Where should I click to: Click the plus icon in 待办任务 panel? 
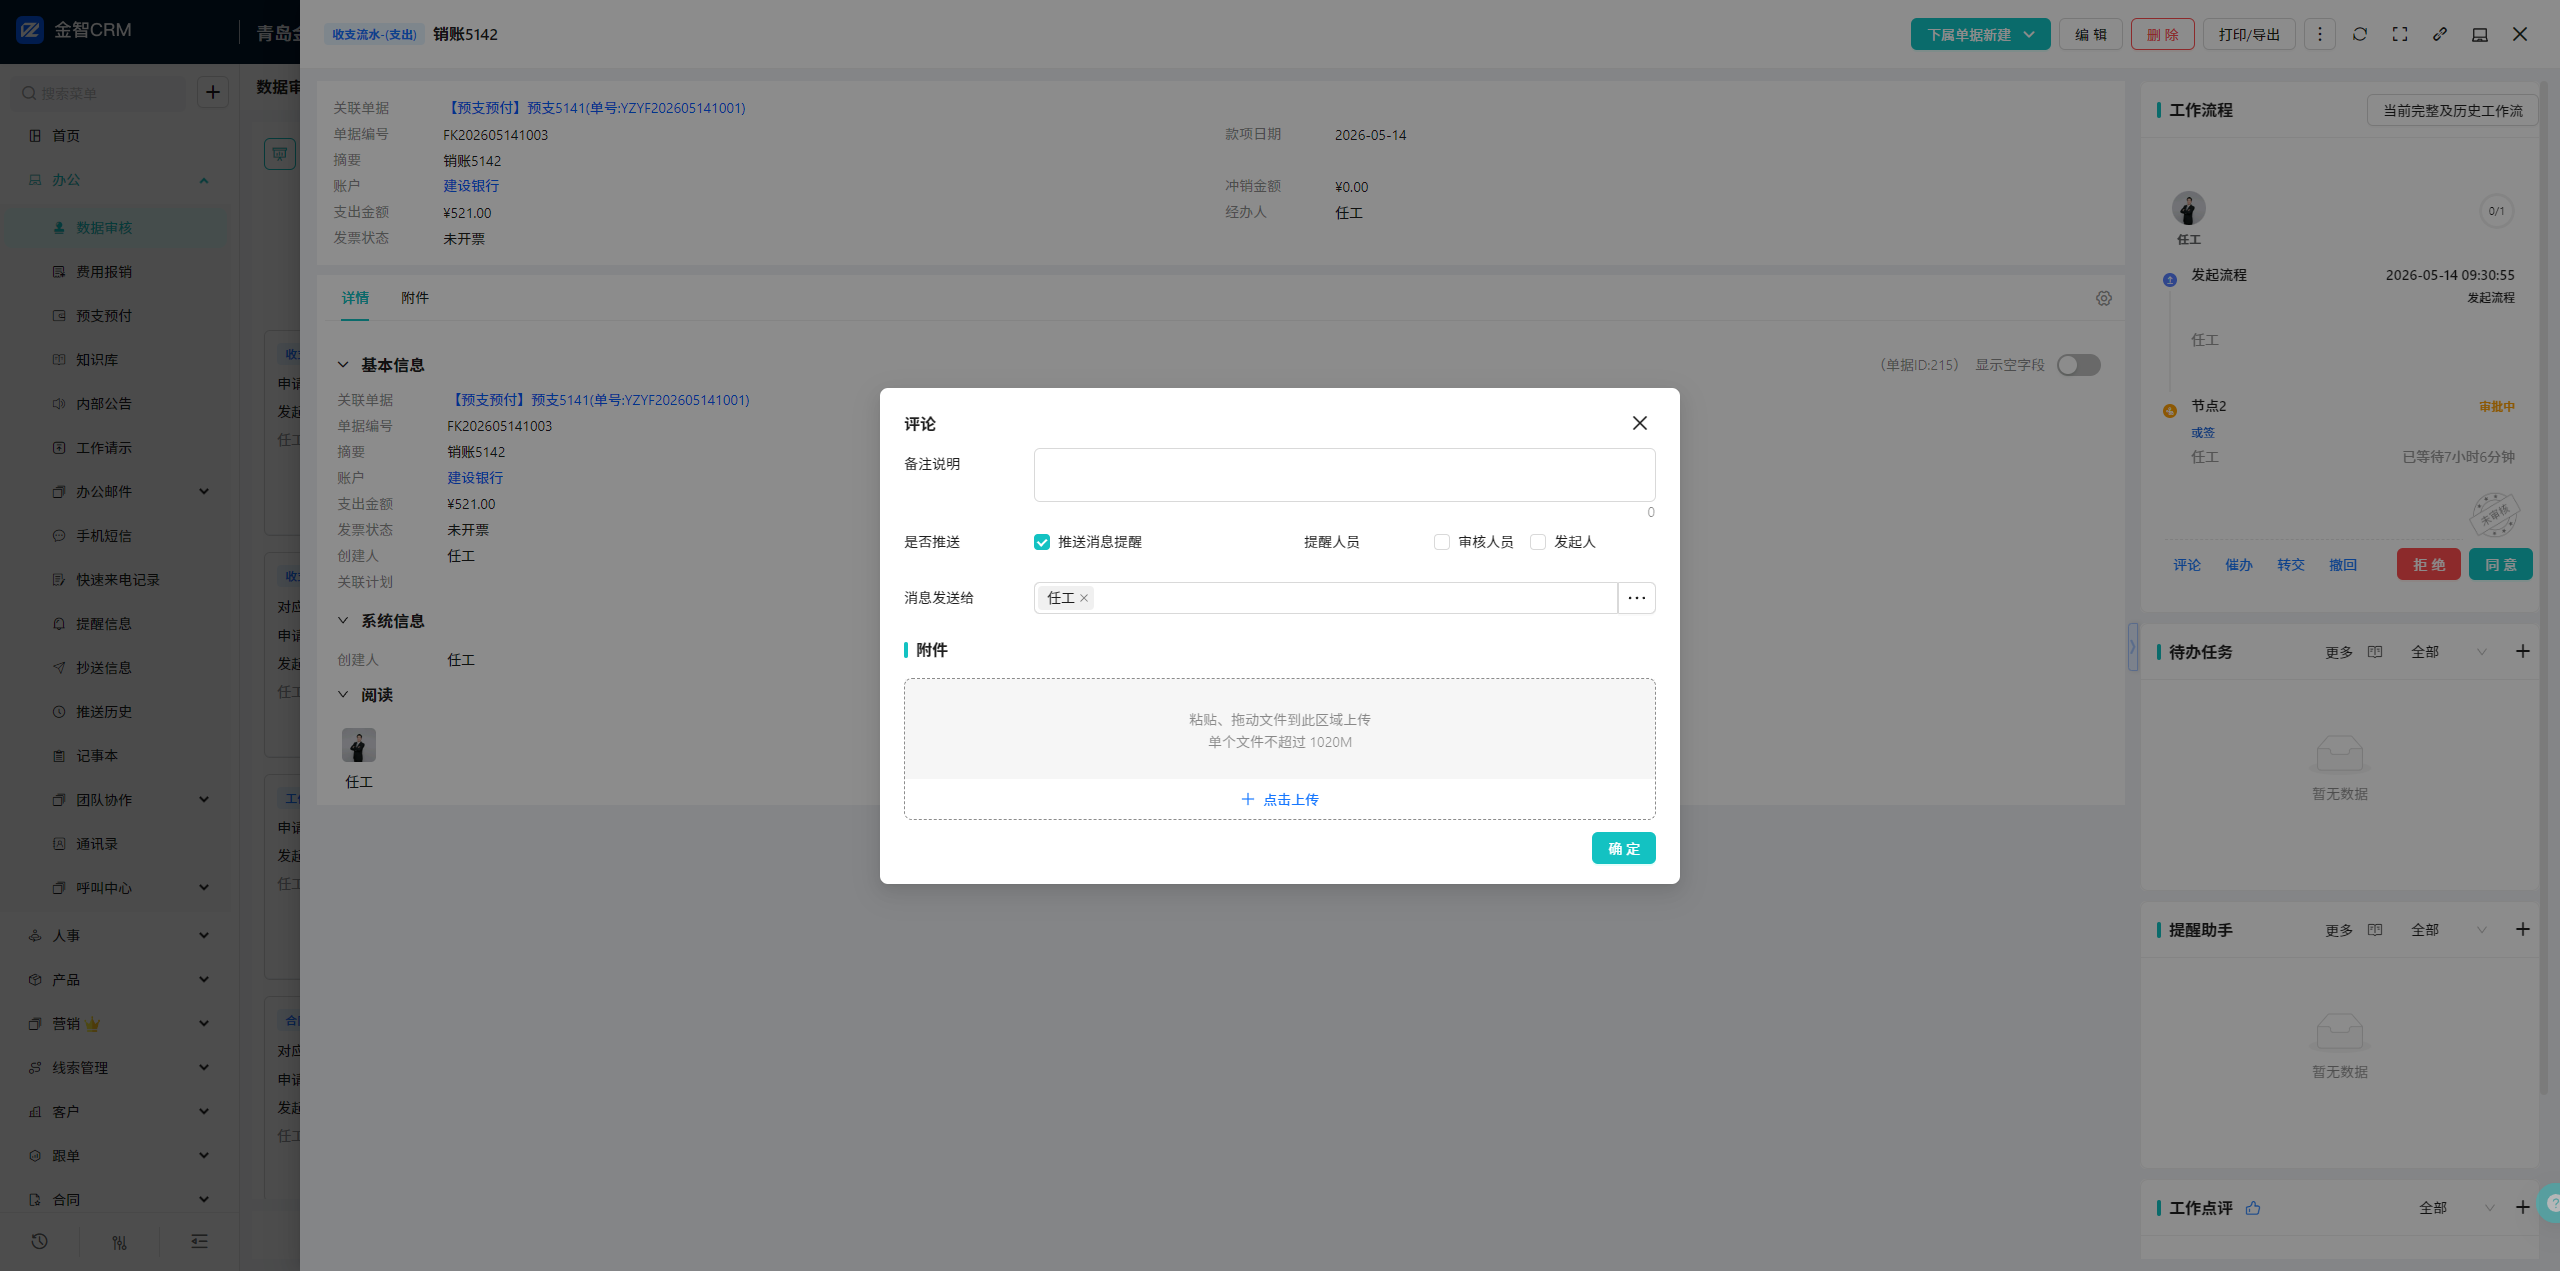[x=2523, y=651]
